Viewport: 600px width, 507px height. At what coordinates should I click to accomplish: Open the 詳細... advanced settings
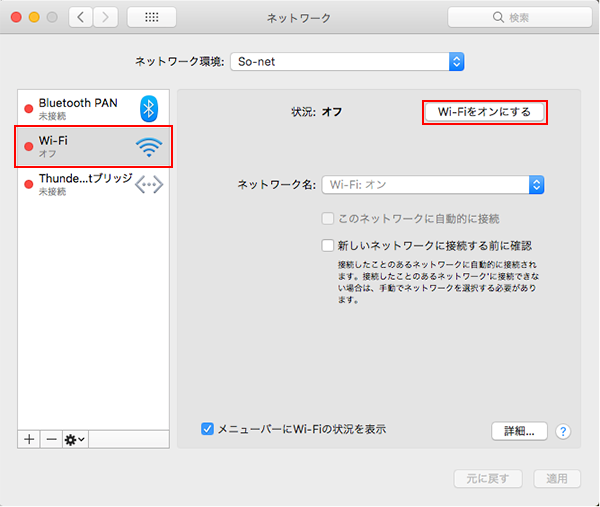click(518, 431)
